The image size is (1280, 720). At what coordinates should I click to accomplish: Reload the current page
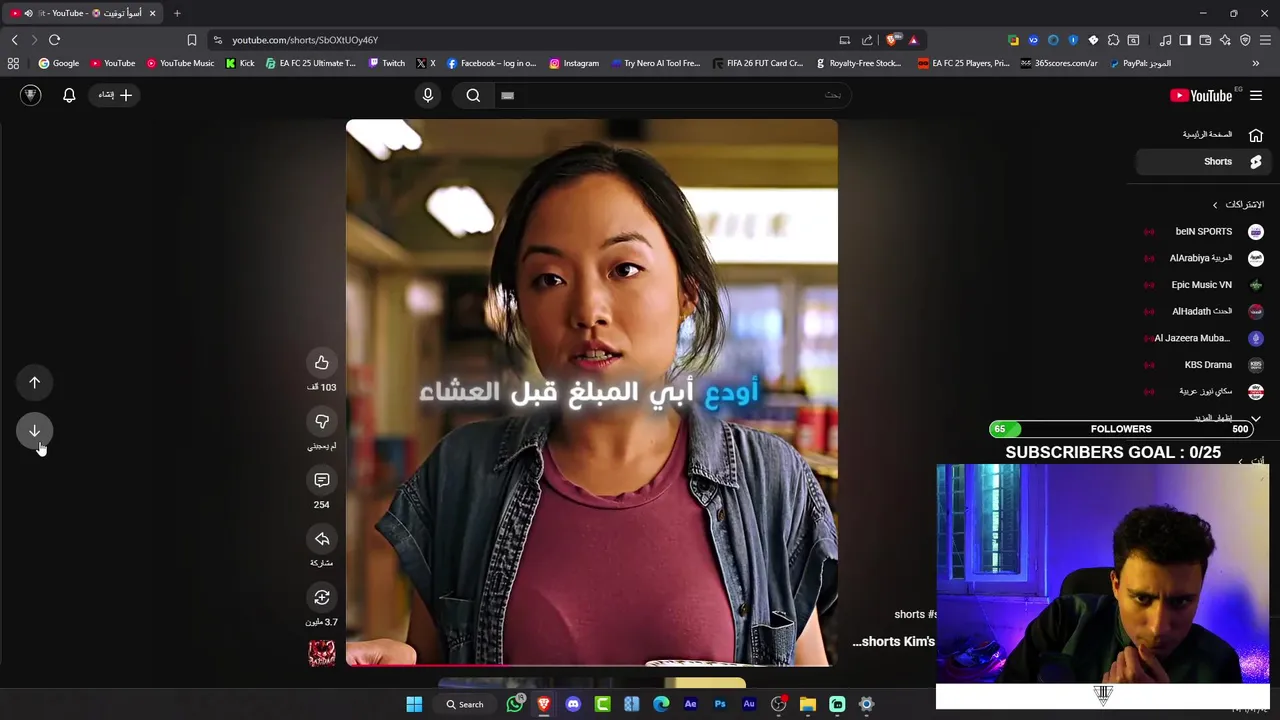[54, 40]
